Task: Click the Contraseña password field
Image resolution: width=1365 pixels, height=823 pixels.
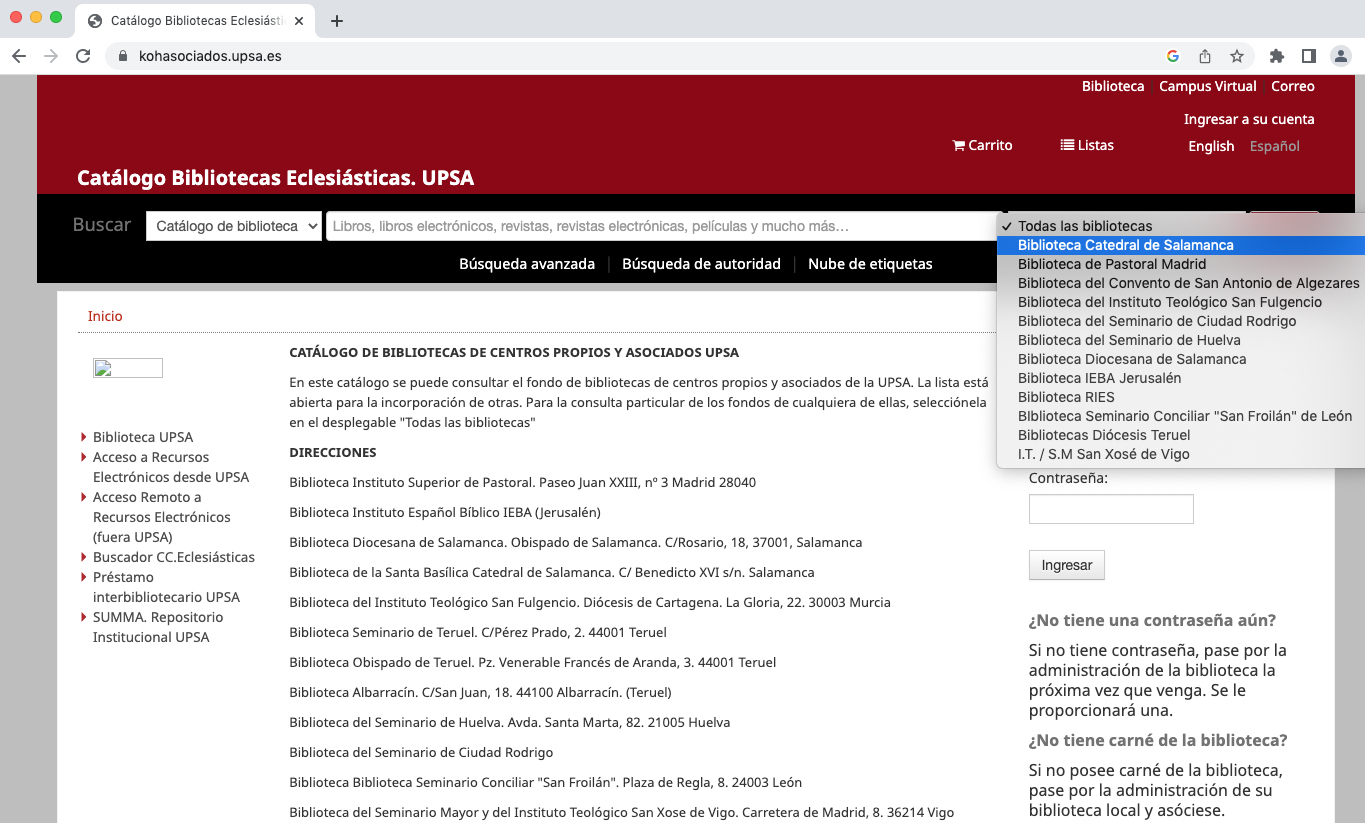Action: tap(1111, 509)
